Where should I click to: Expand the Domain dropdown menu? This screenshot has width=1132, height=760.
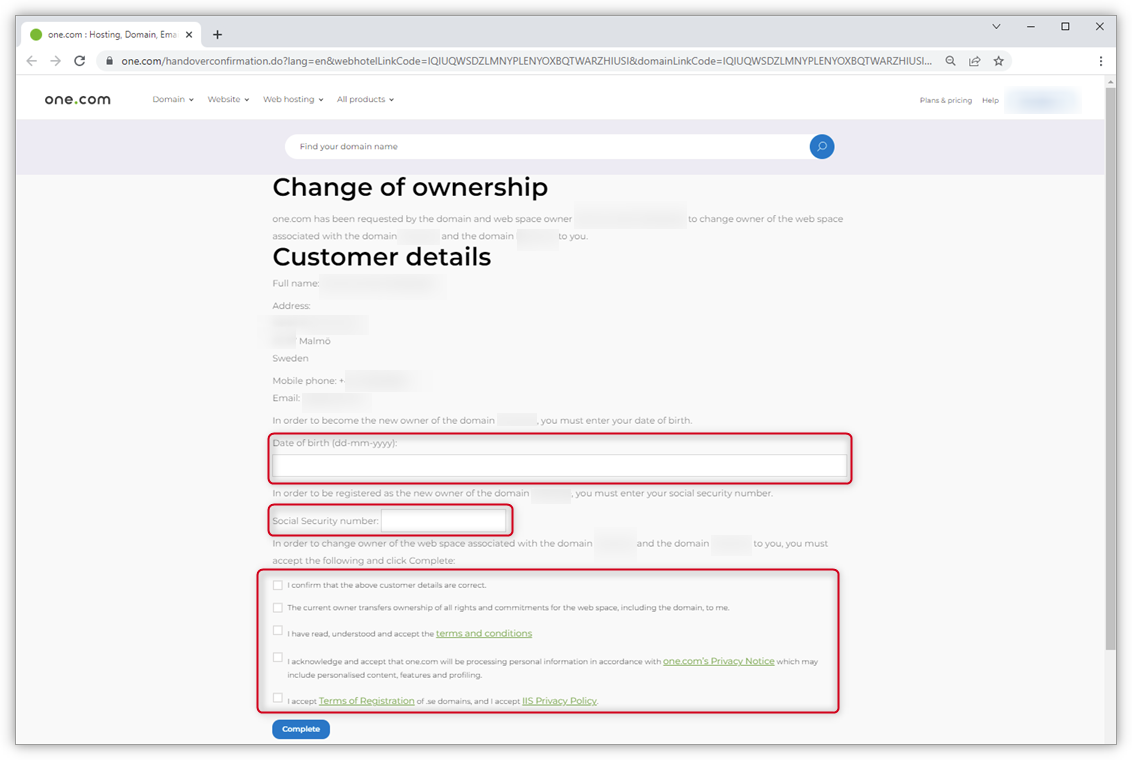point(172,99)
